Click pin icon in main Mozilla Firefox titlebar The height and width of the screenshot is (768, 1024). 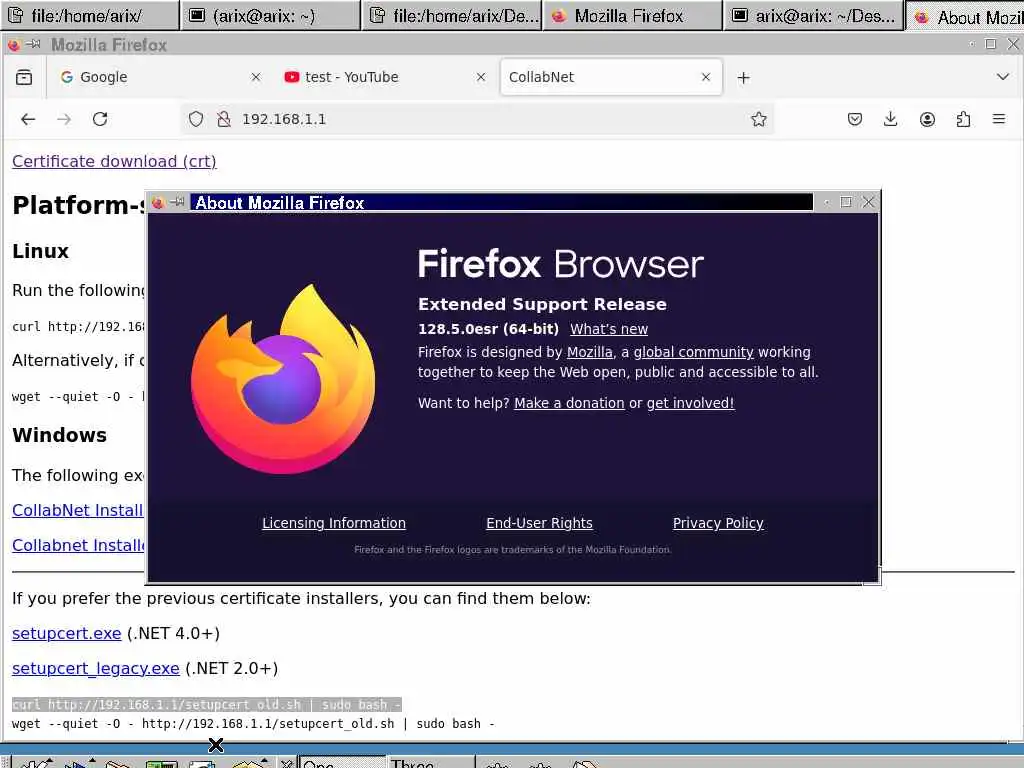[x=33, y=44]
